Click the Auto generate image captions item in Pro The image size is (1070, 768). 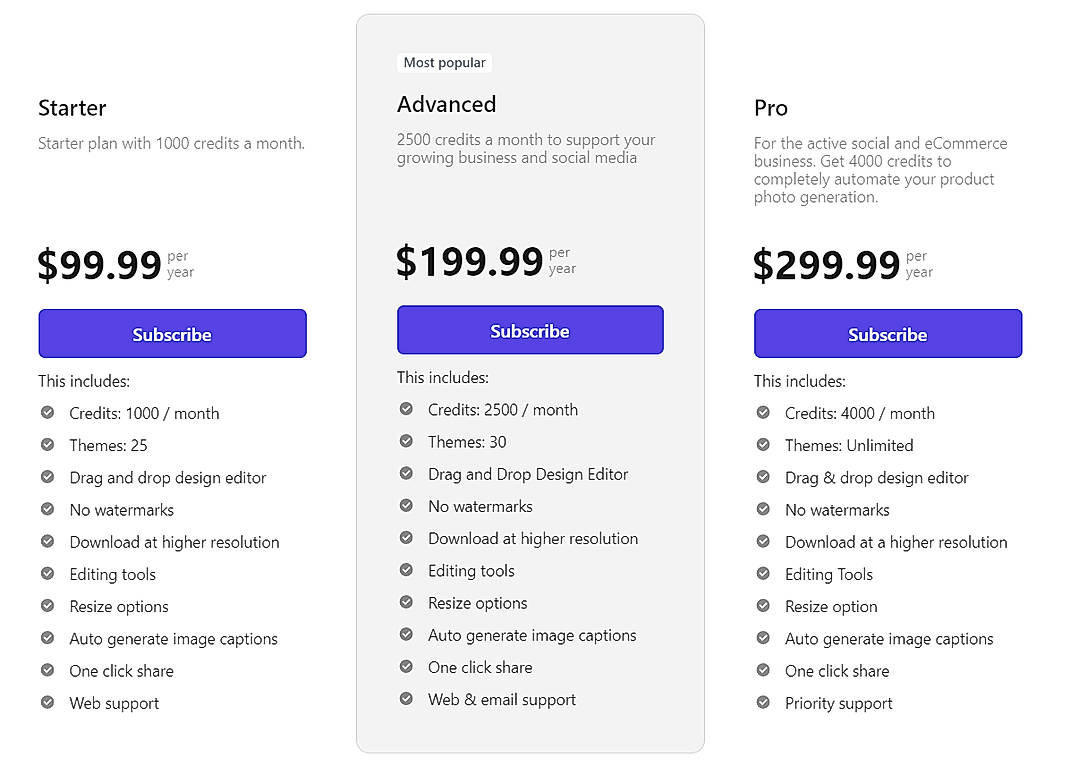click(889, 639)
